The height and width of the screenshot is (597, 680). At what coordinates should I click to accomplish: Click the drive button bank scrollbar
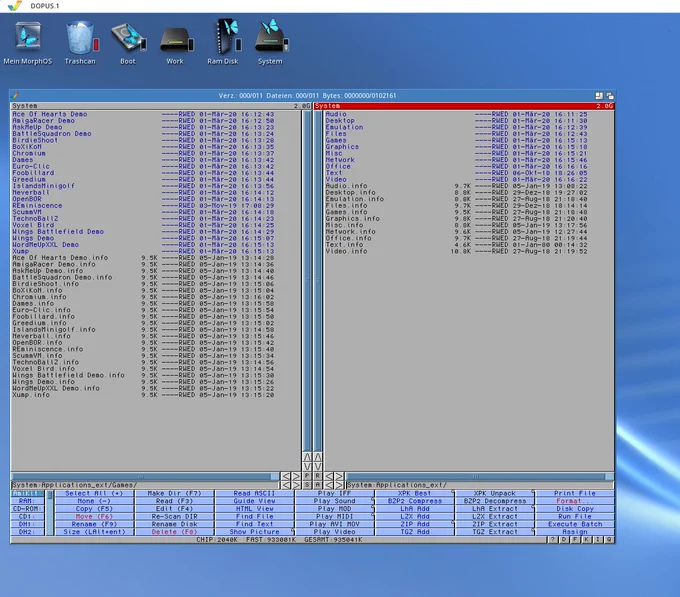49,513
